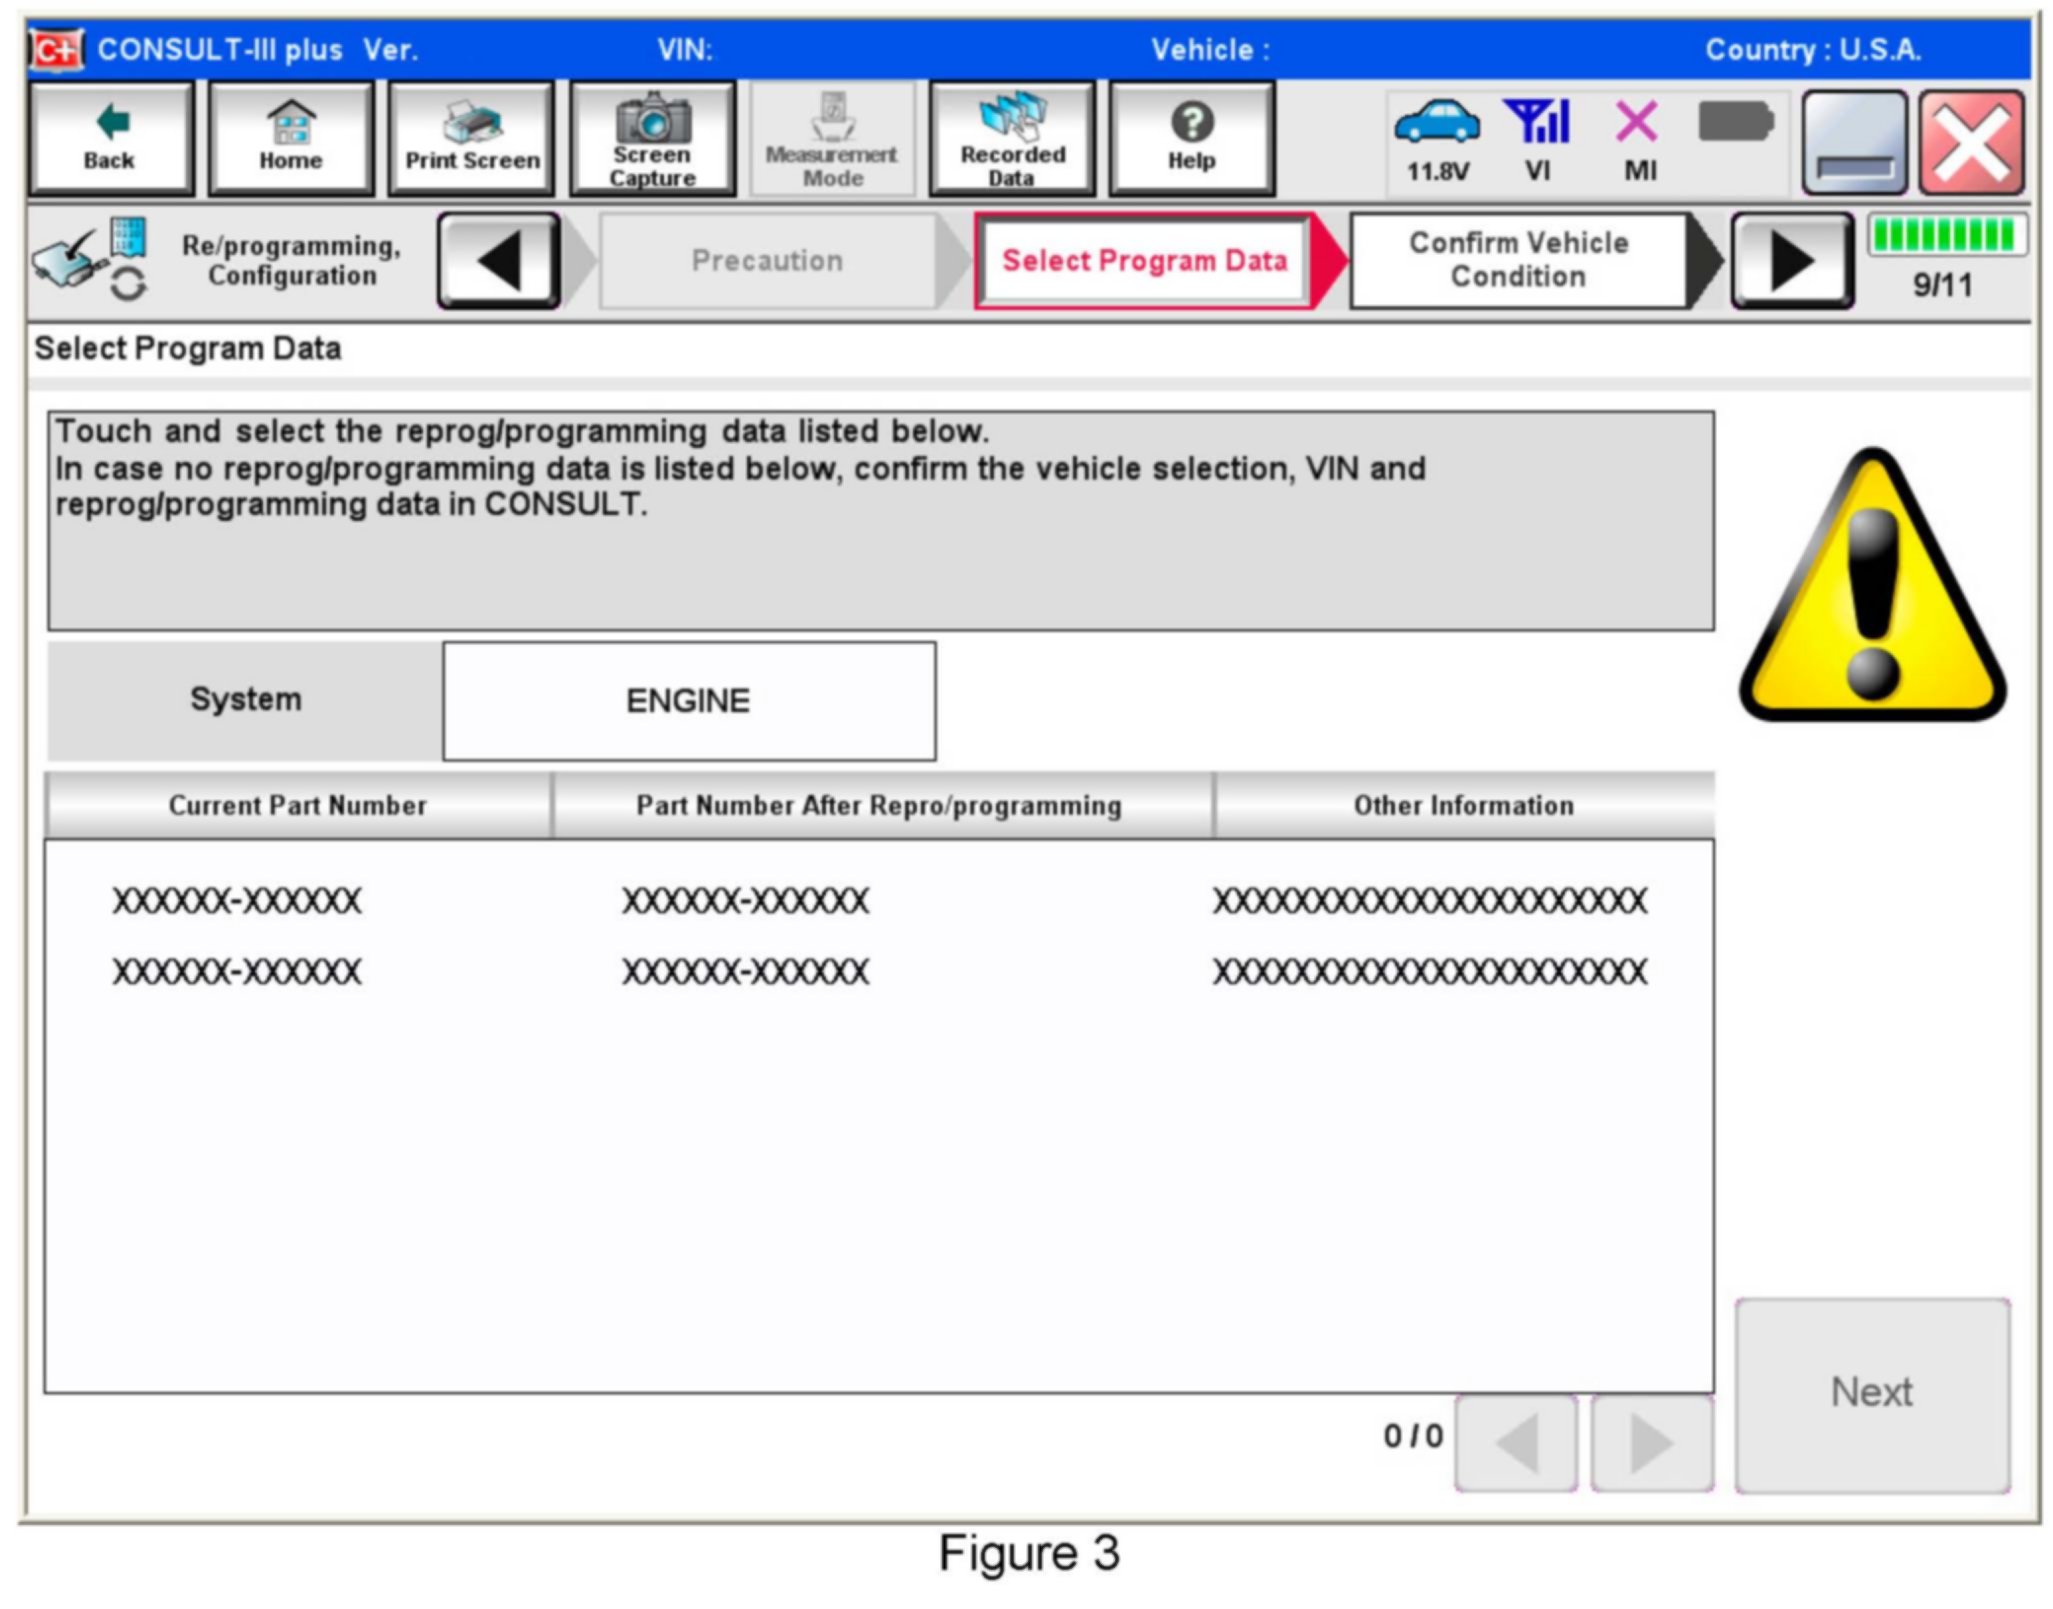The image size is (2053, 1609).
Task: Open the Help question mark button
Action: tap(1192, 138)
